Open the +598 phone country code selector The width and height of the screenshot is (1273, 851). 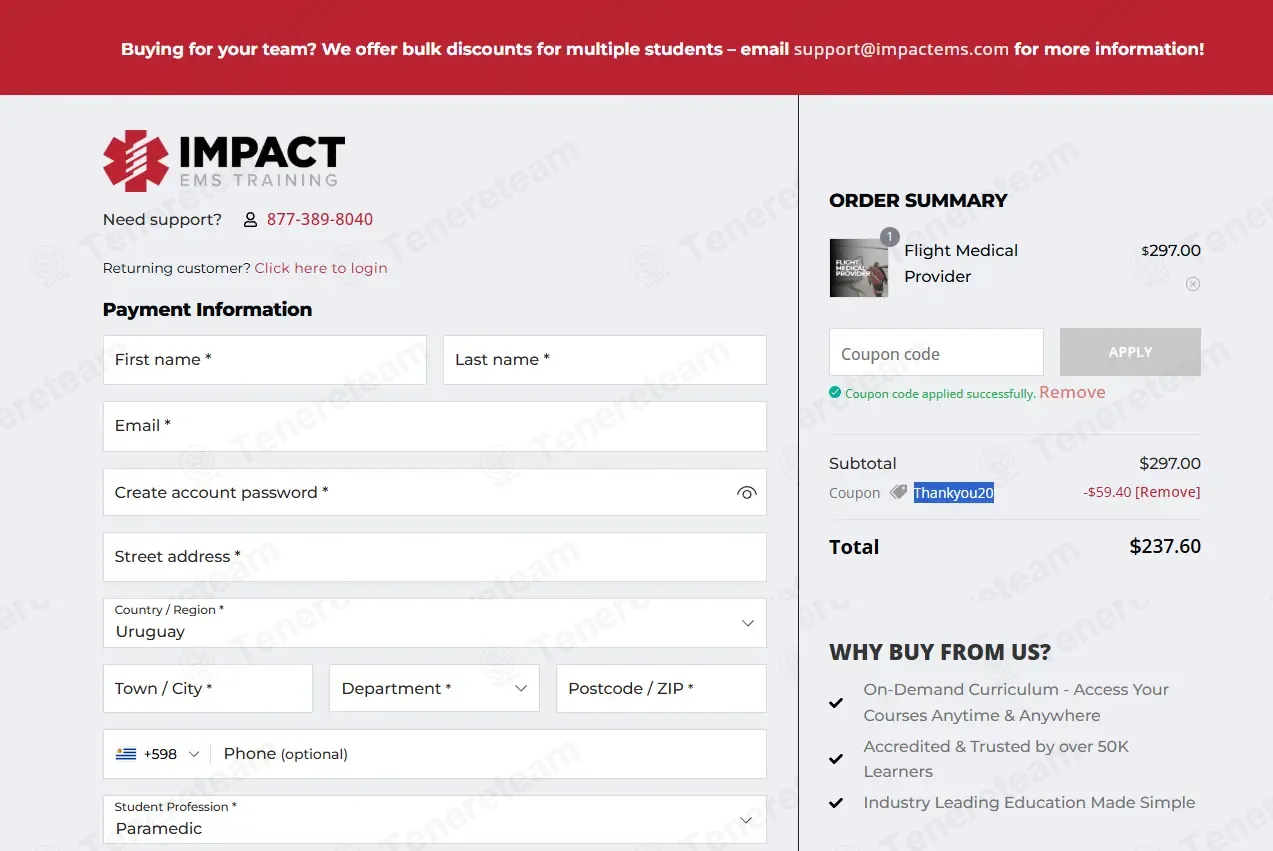pos(158,754)
